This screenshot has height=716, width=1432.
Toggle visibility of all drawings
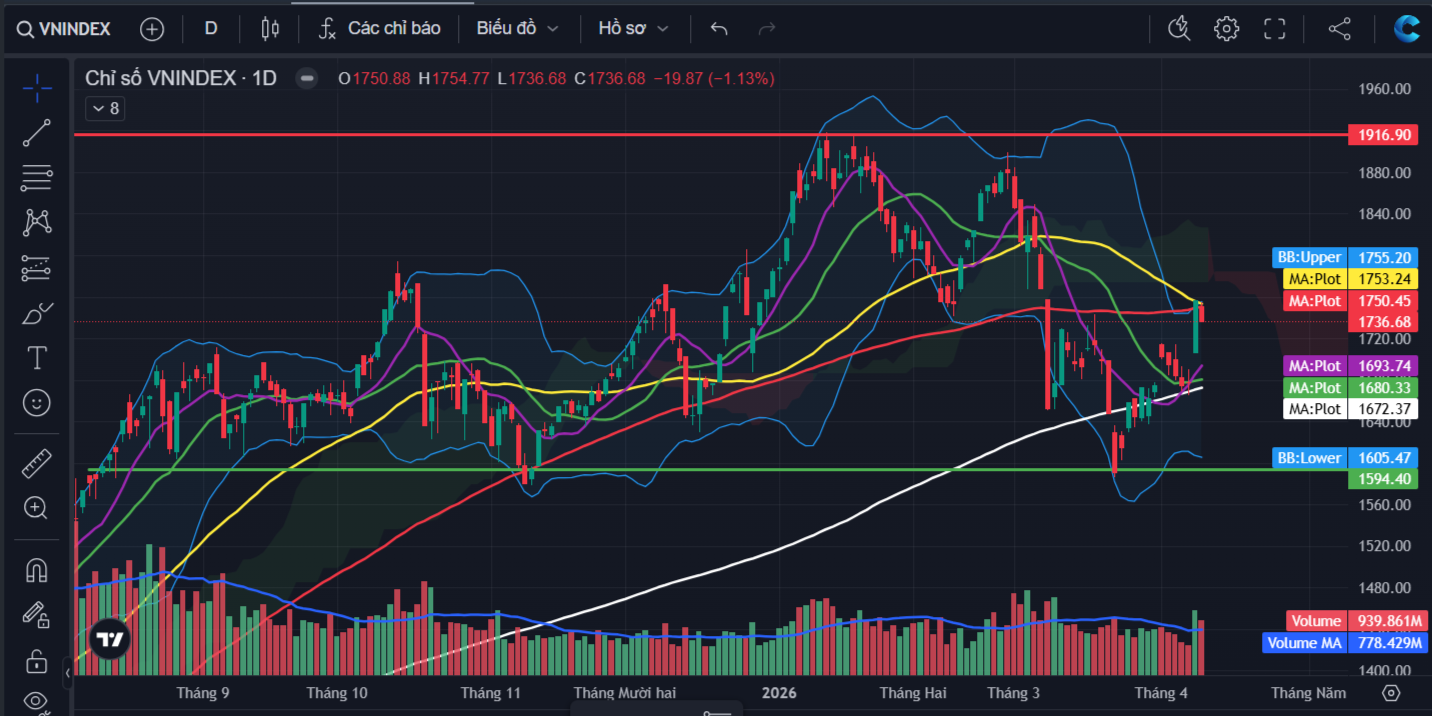[37, 701]
